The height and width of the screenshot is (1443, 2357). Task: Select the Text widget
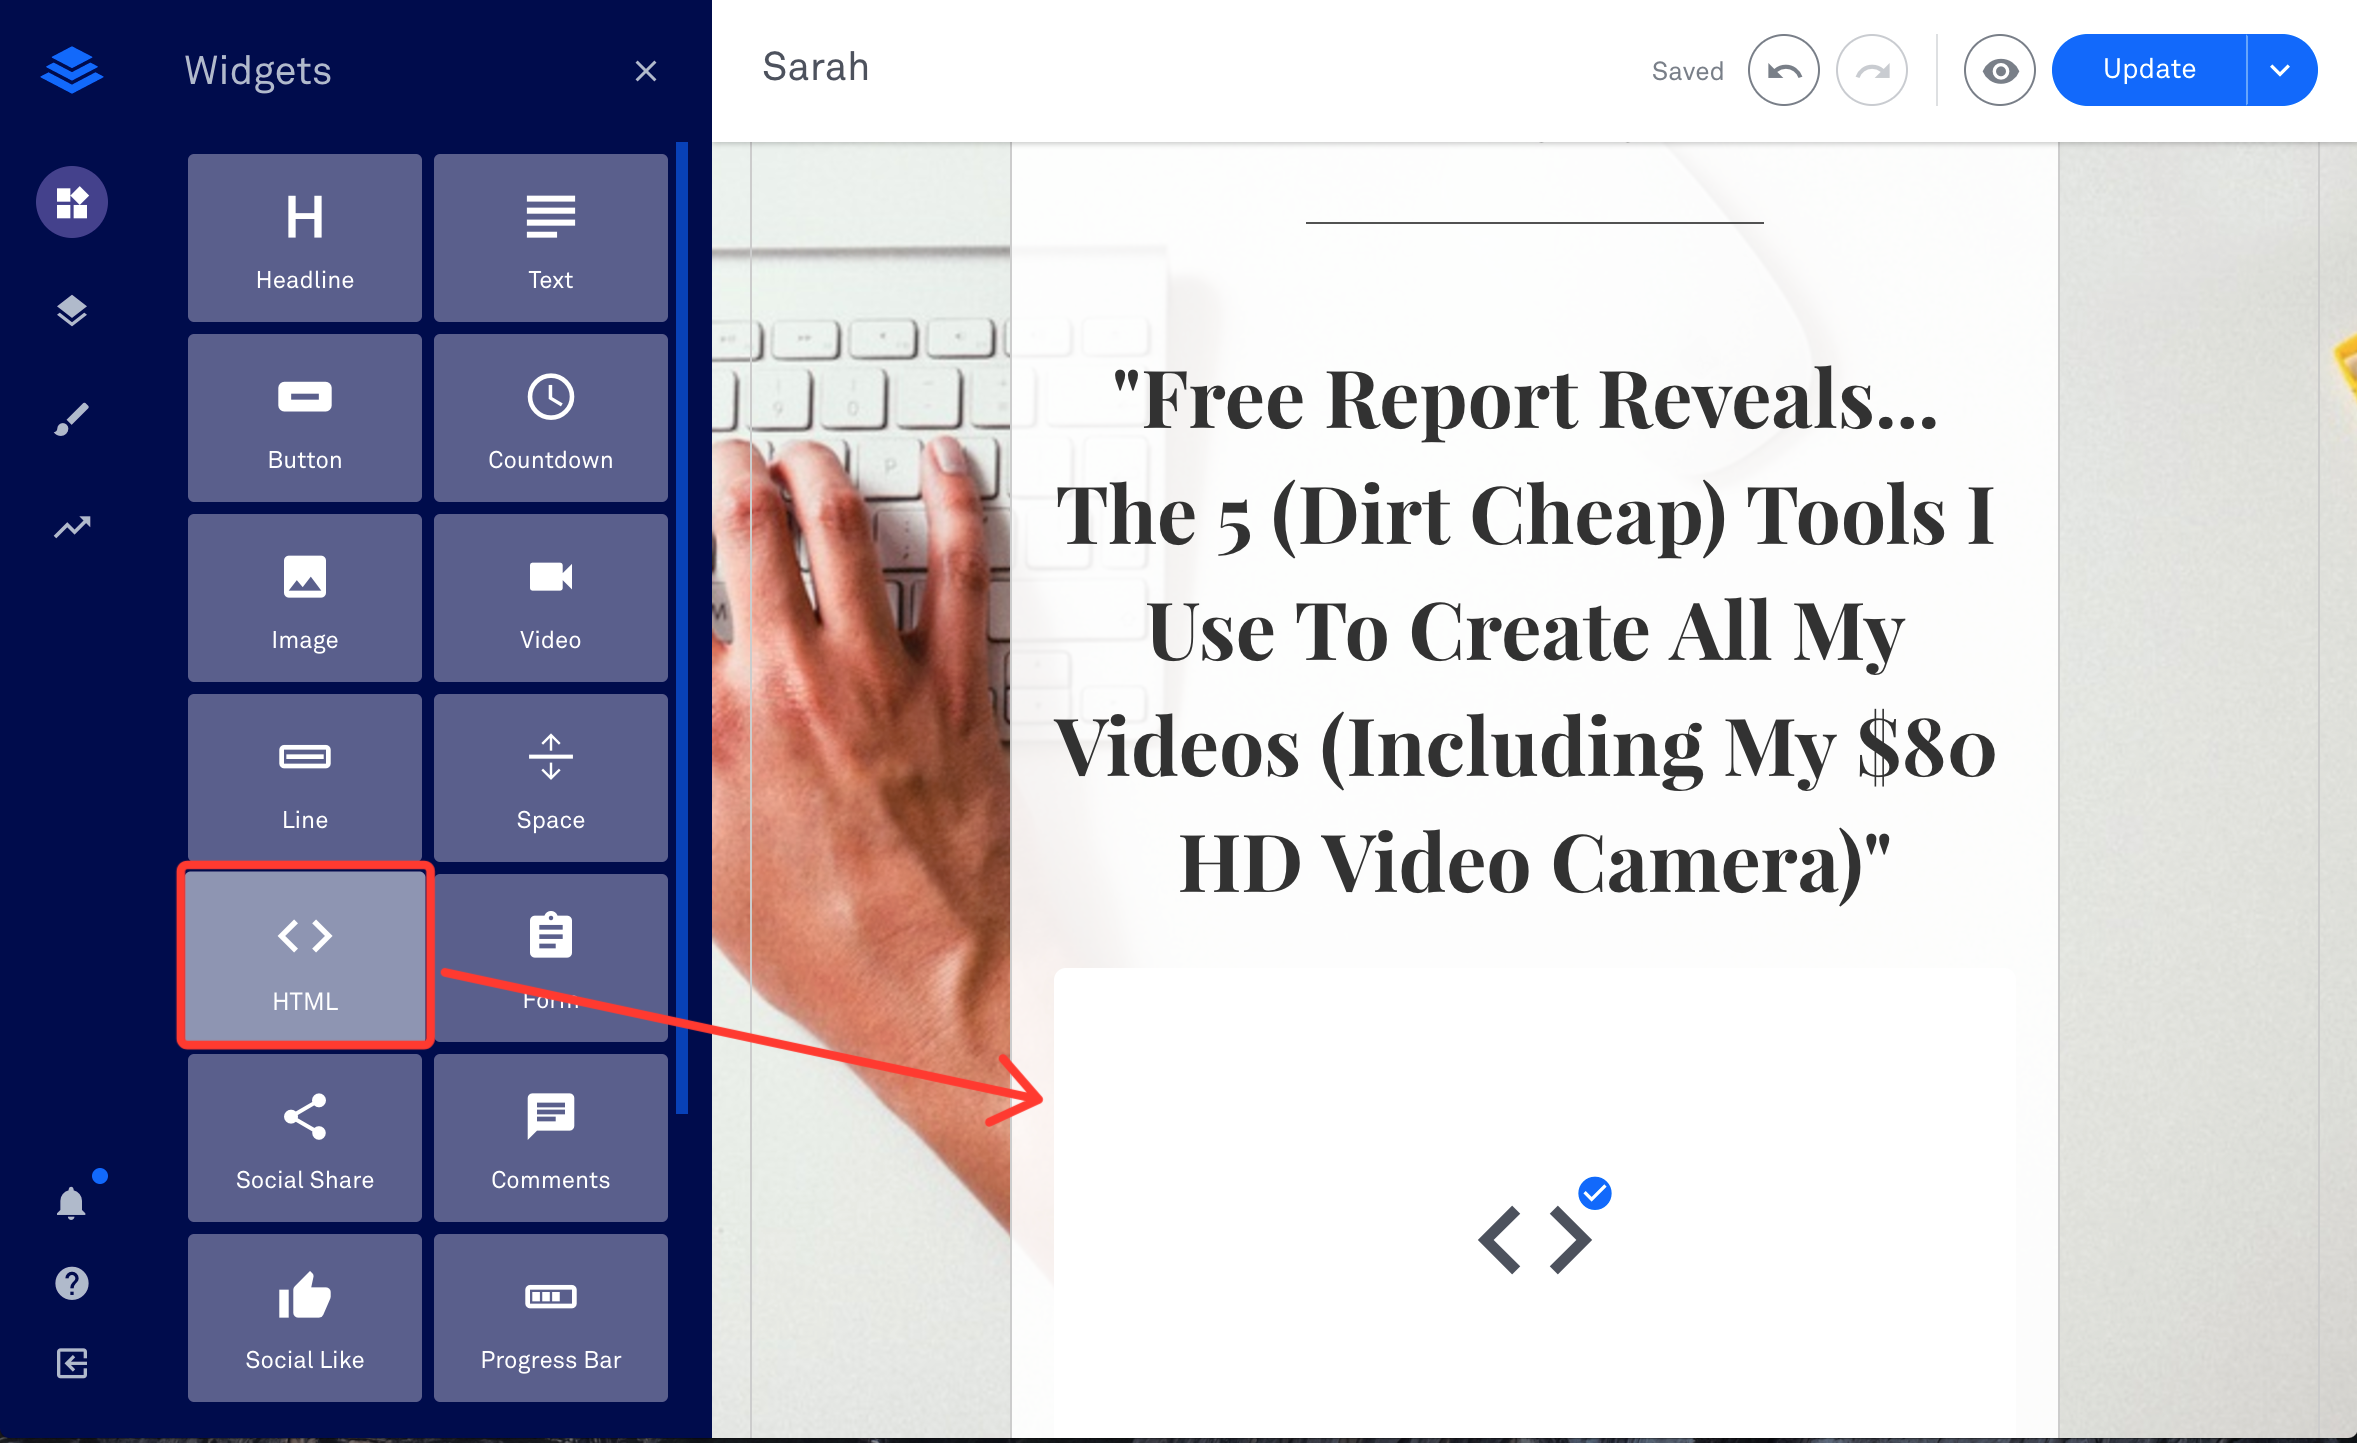click(x=551, y=238)
